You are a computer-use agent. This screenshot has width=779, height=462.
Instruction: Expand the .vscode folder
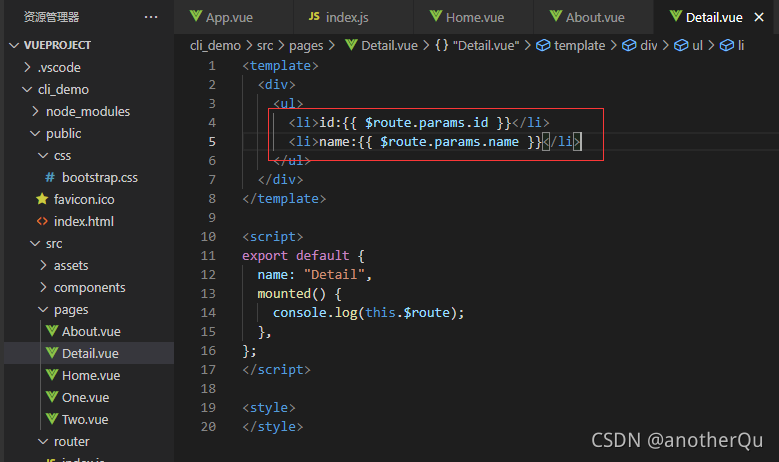coord(27,67)
